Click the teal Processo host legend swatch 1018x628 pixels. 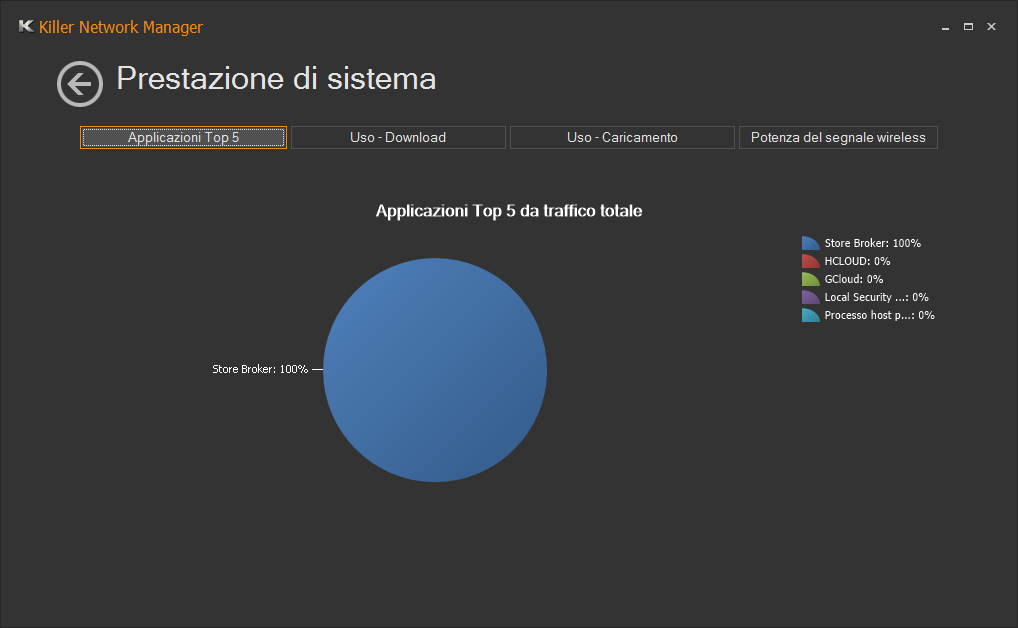click(810, 315)
